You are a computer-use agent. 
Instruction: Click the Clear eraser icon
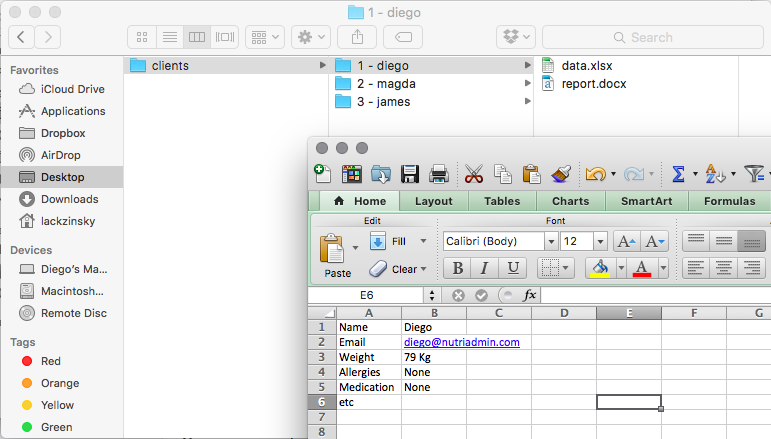click(378, 268)
